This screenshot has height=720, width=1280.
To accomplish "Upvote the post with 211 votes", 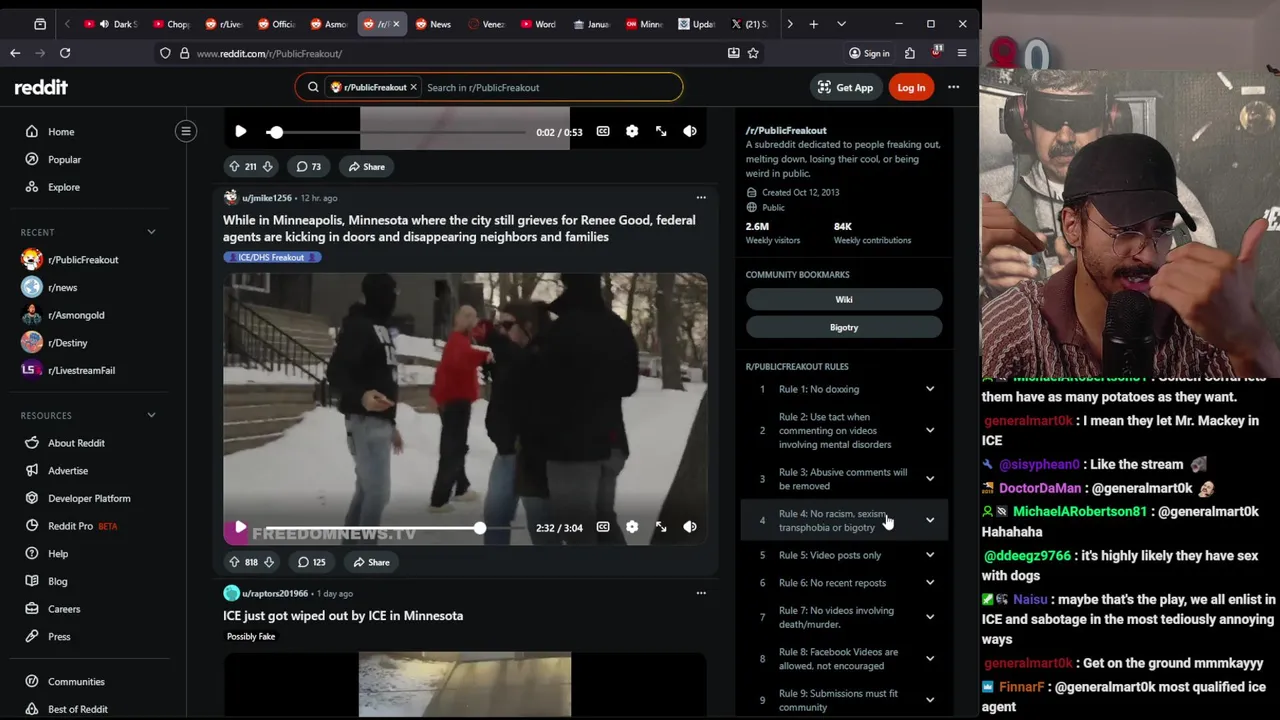I will [x=234, y=167].
